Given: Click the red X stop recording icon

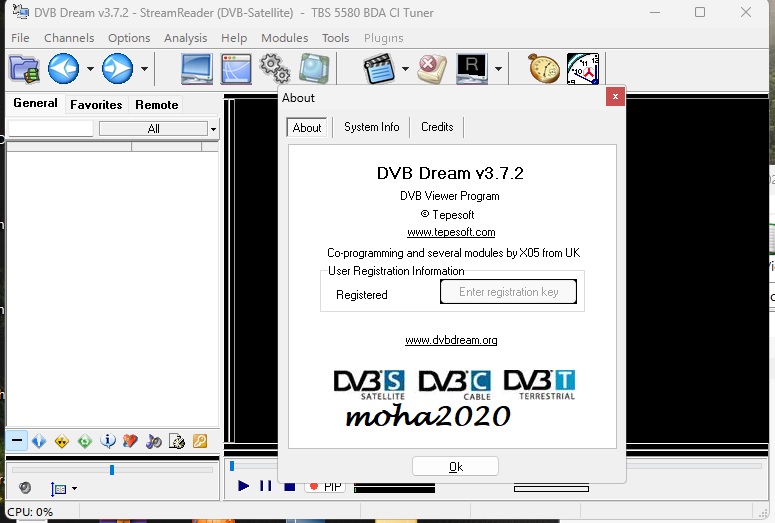Looking at the screenshot, I should coord(432,69).
